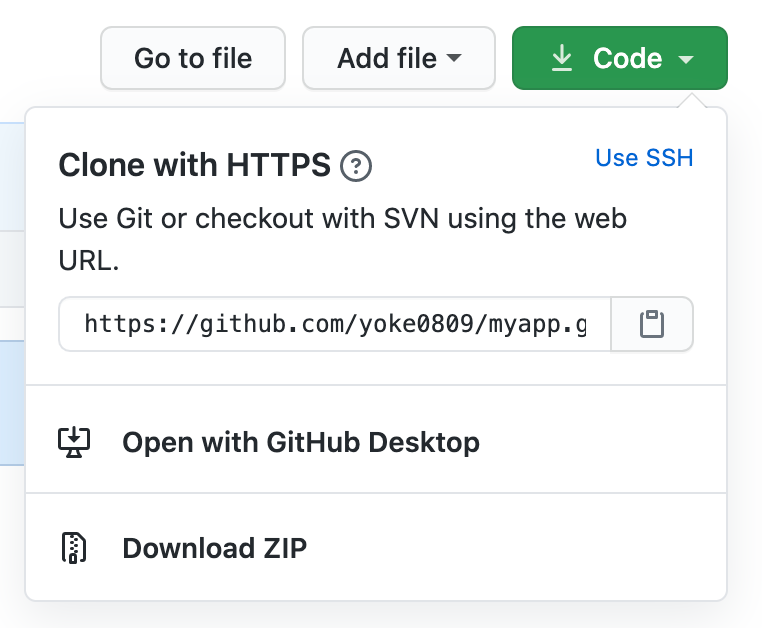The image size is (762, 628).
Task: Choose Download ZIP option
Action: point(376,548)
